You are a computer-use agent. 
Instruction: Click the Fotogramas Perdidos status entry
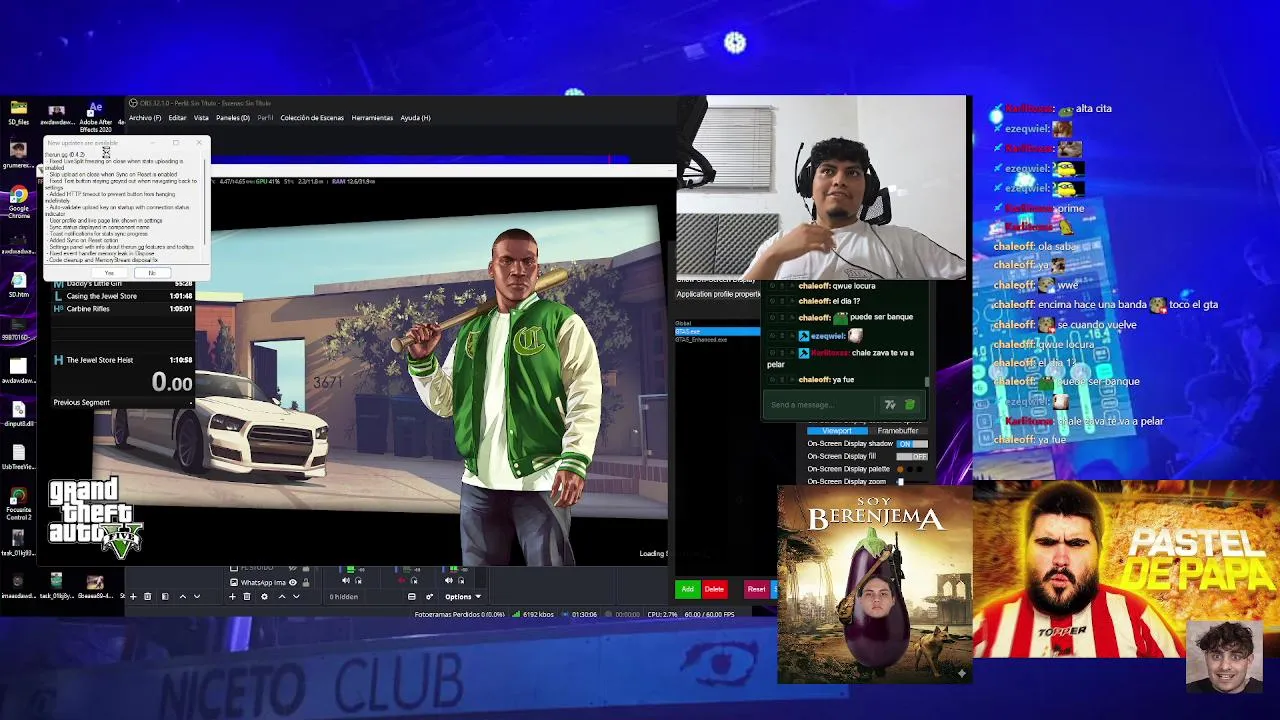pyautogui.click(x=459, y=615)
